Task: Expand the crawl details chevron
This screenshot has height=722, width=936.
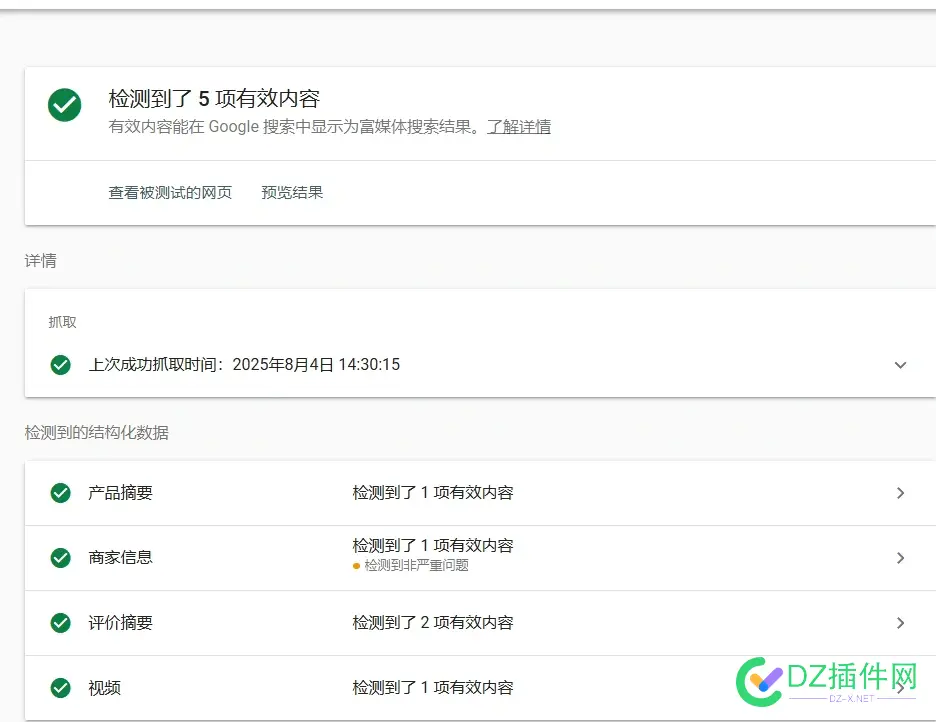Action: pos(900,365)
